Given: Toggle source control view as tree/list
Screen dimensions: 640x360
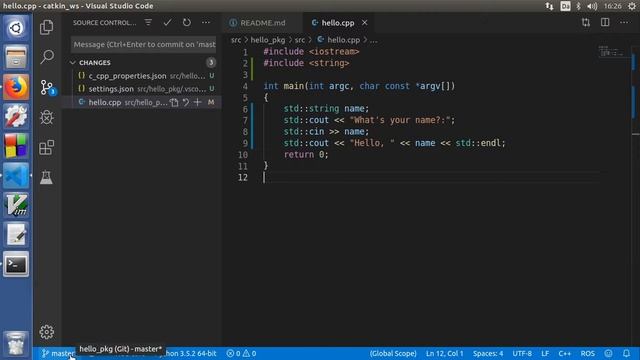Looking at the screenshot, I should (x=148, y=22).
